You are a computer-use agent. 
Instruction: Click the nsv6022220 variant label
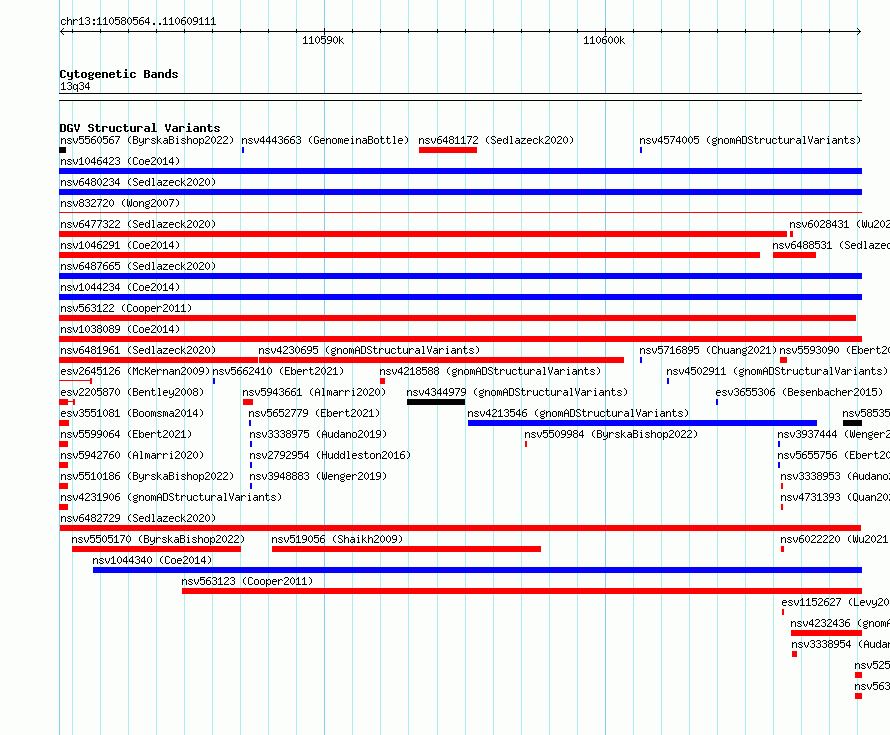pos(834,539)
